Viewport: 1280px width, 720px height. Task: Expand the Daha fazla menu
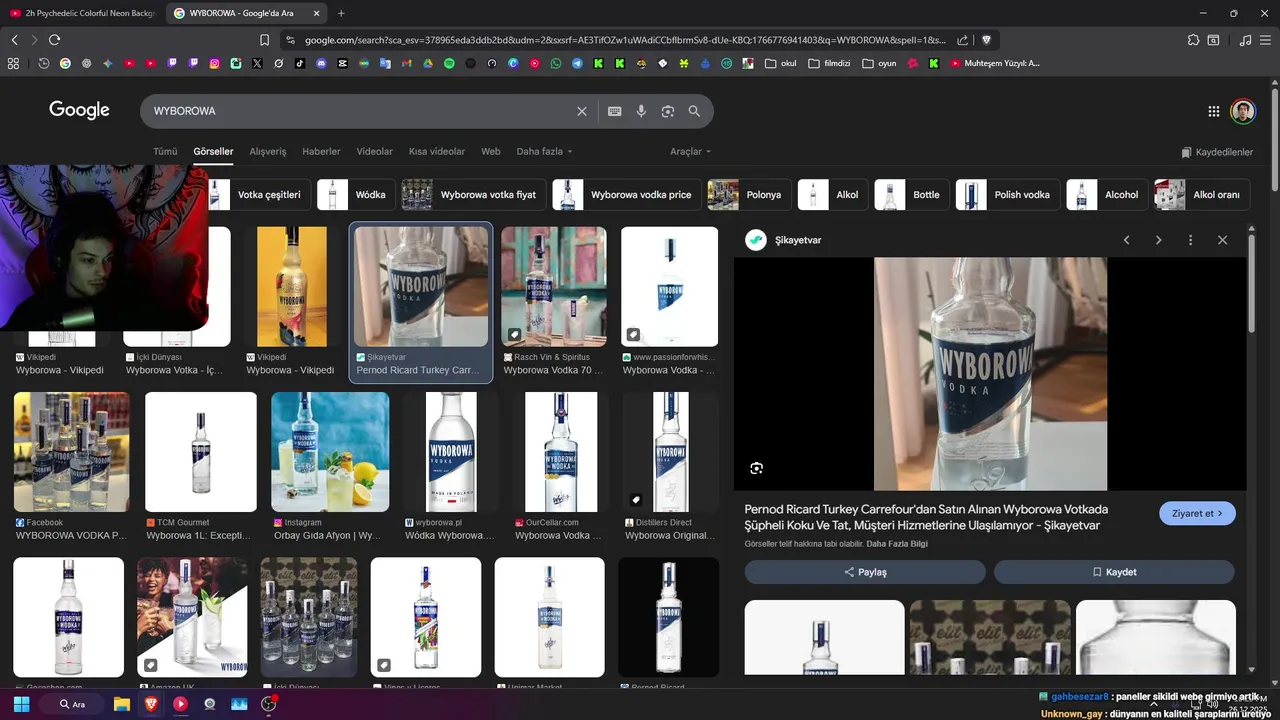[544, 152]
